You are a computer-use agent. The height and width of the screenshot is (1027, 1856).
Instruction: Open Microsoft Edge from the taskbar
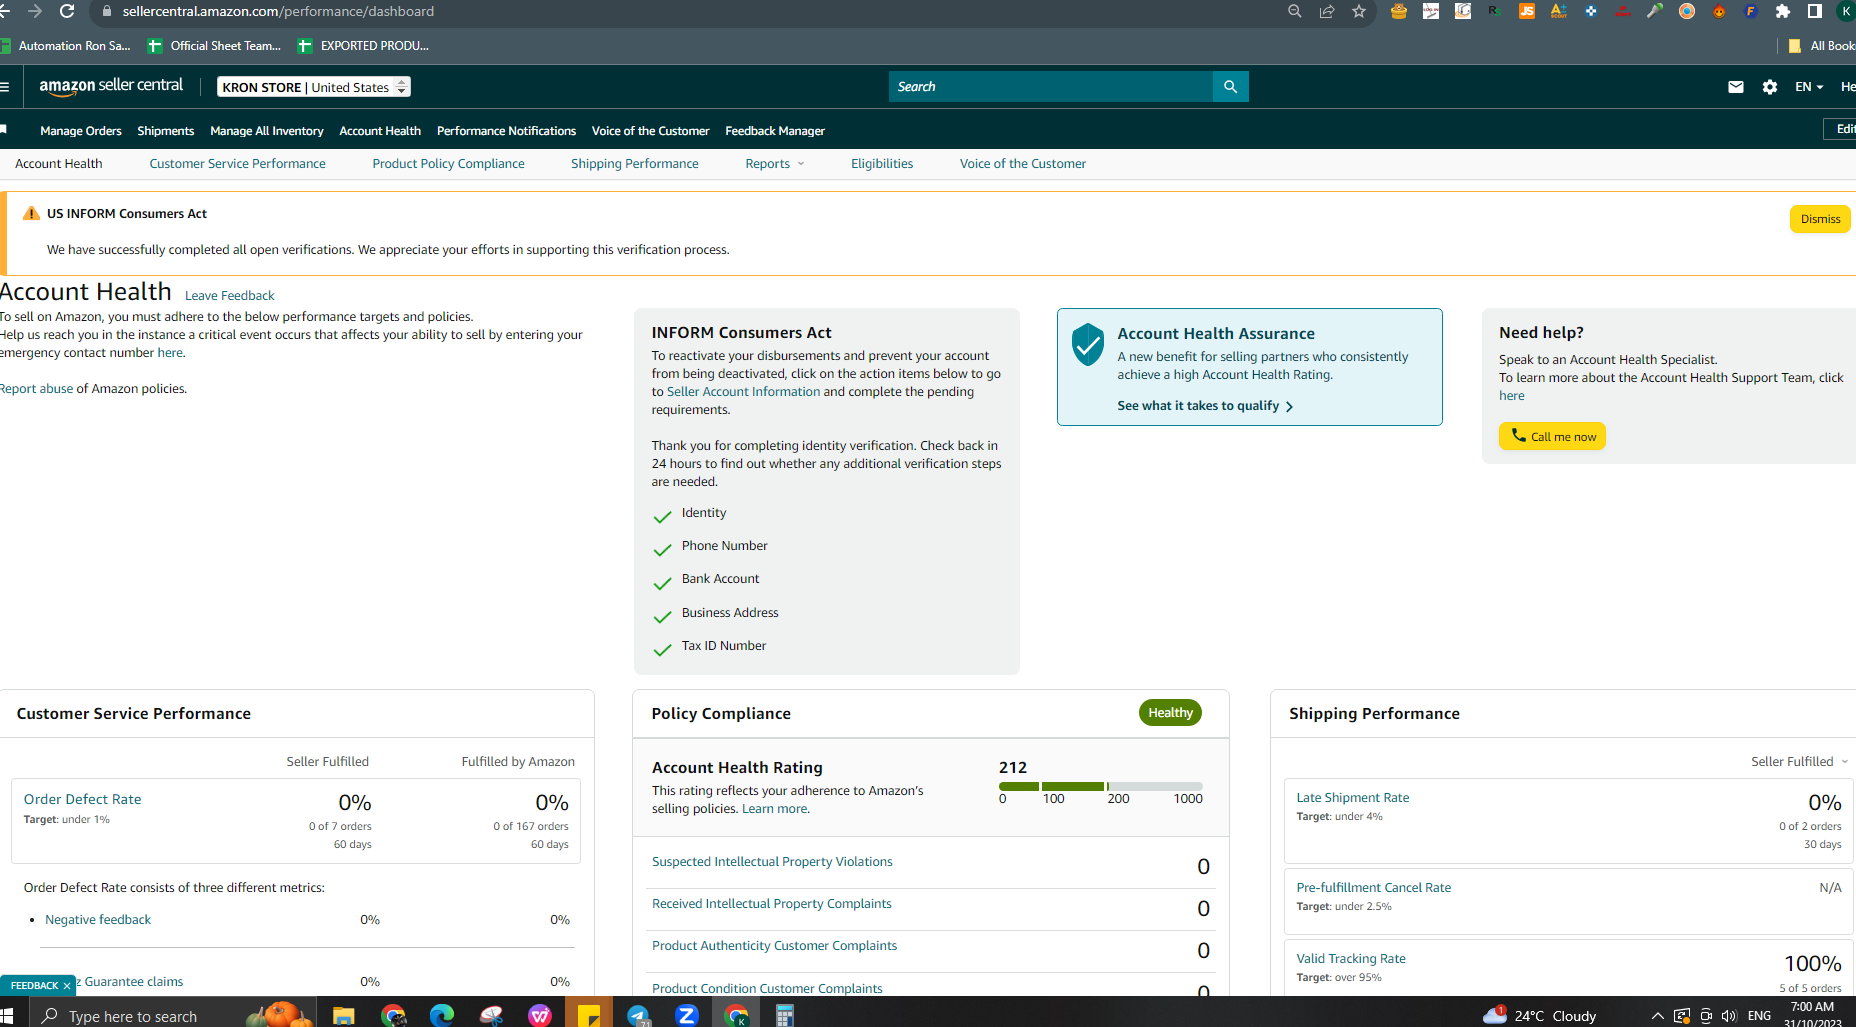442,1015
